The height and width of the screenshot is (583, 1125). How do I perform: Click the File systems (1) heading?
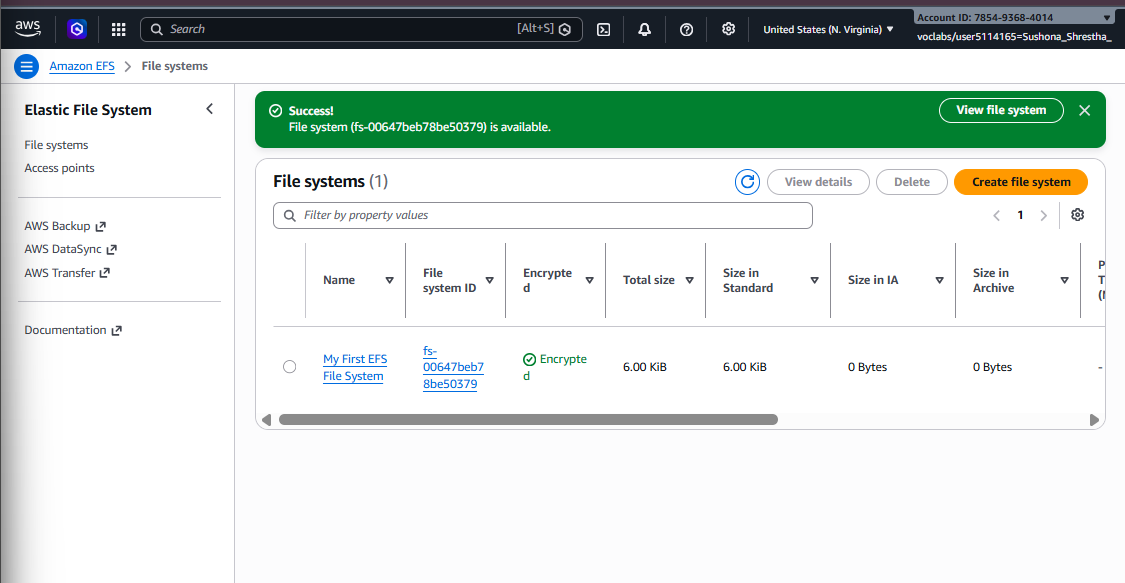tap(330, 181)
